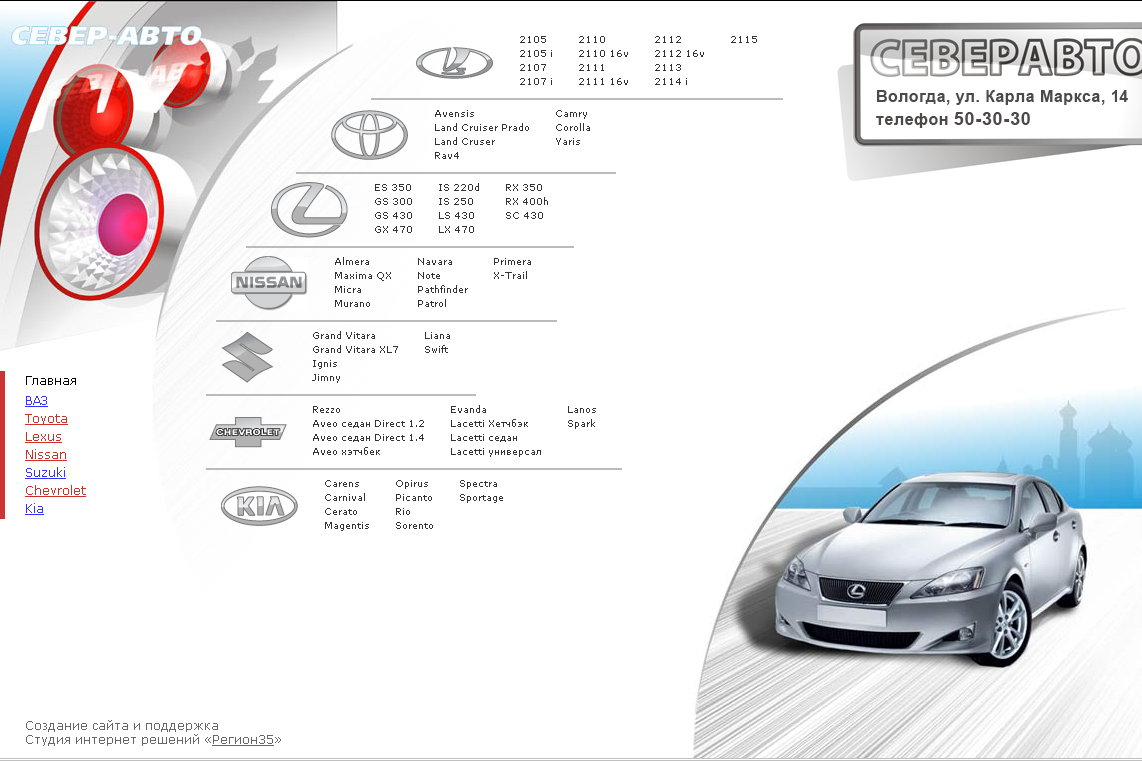Select Chevrolet Lanos model
The width and height of the screenshot is (1142, 761).
pyautogui.click(x=581, y=410)
